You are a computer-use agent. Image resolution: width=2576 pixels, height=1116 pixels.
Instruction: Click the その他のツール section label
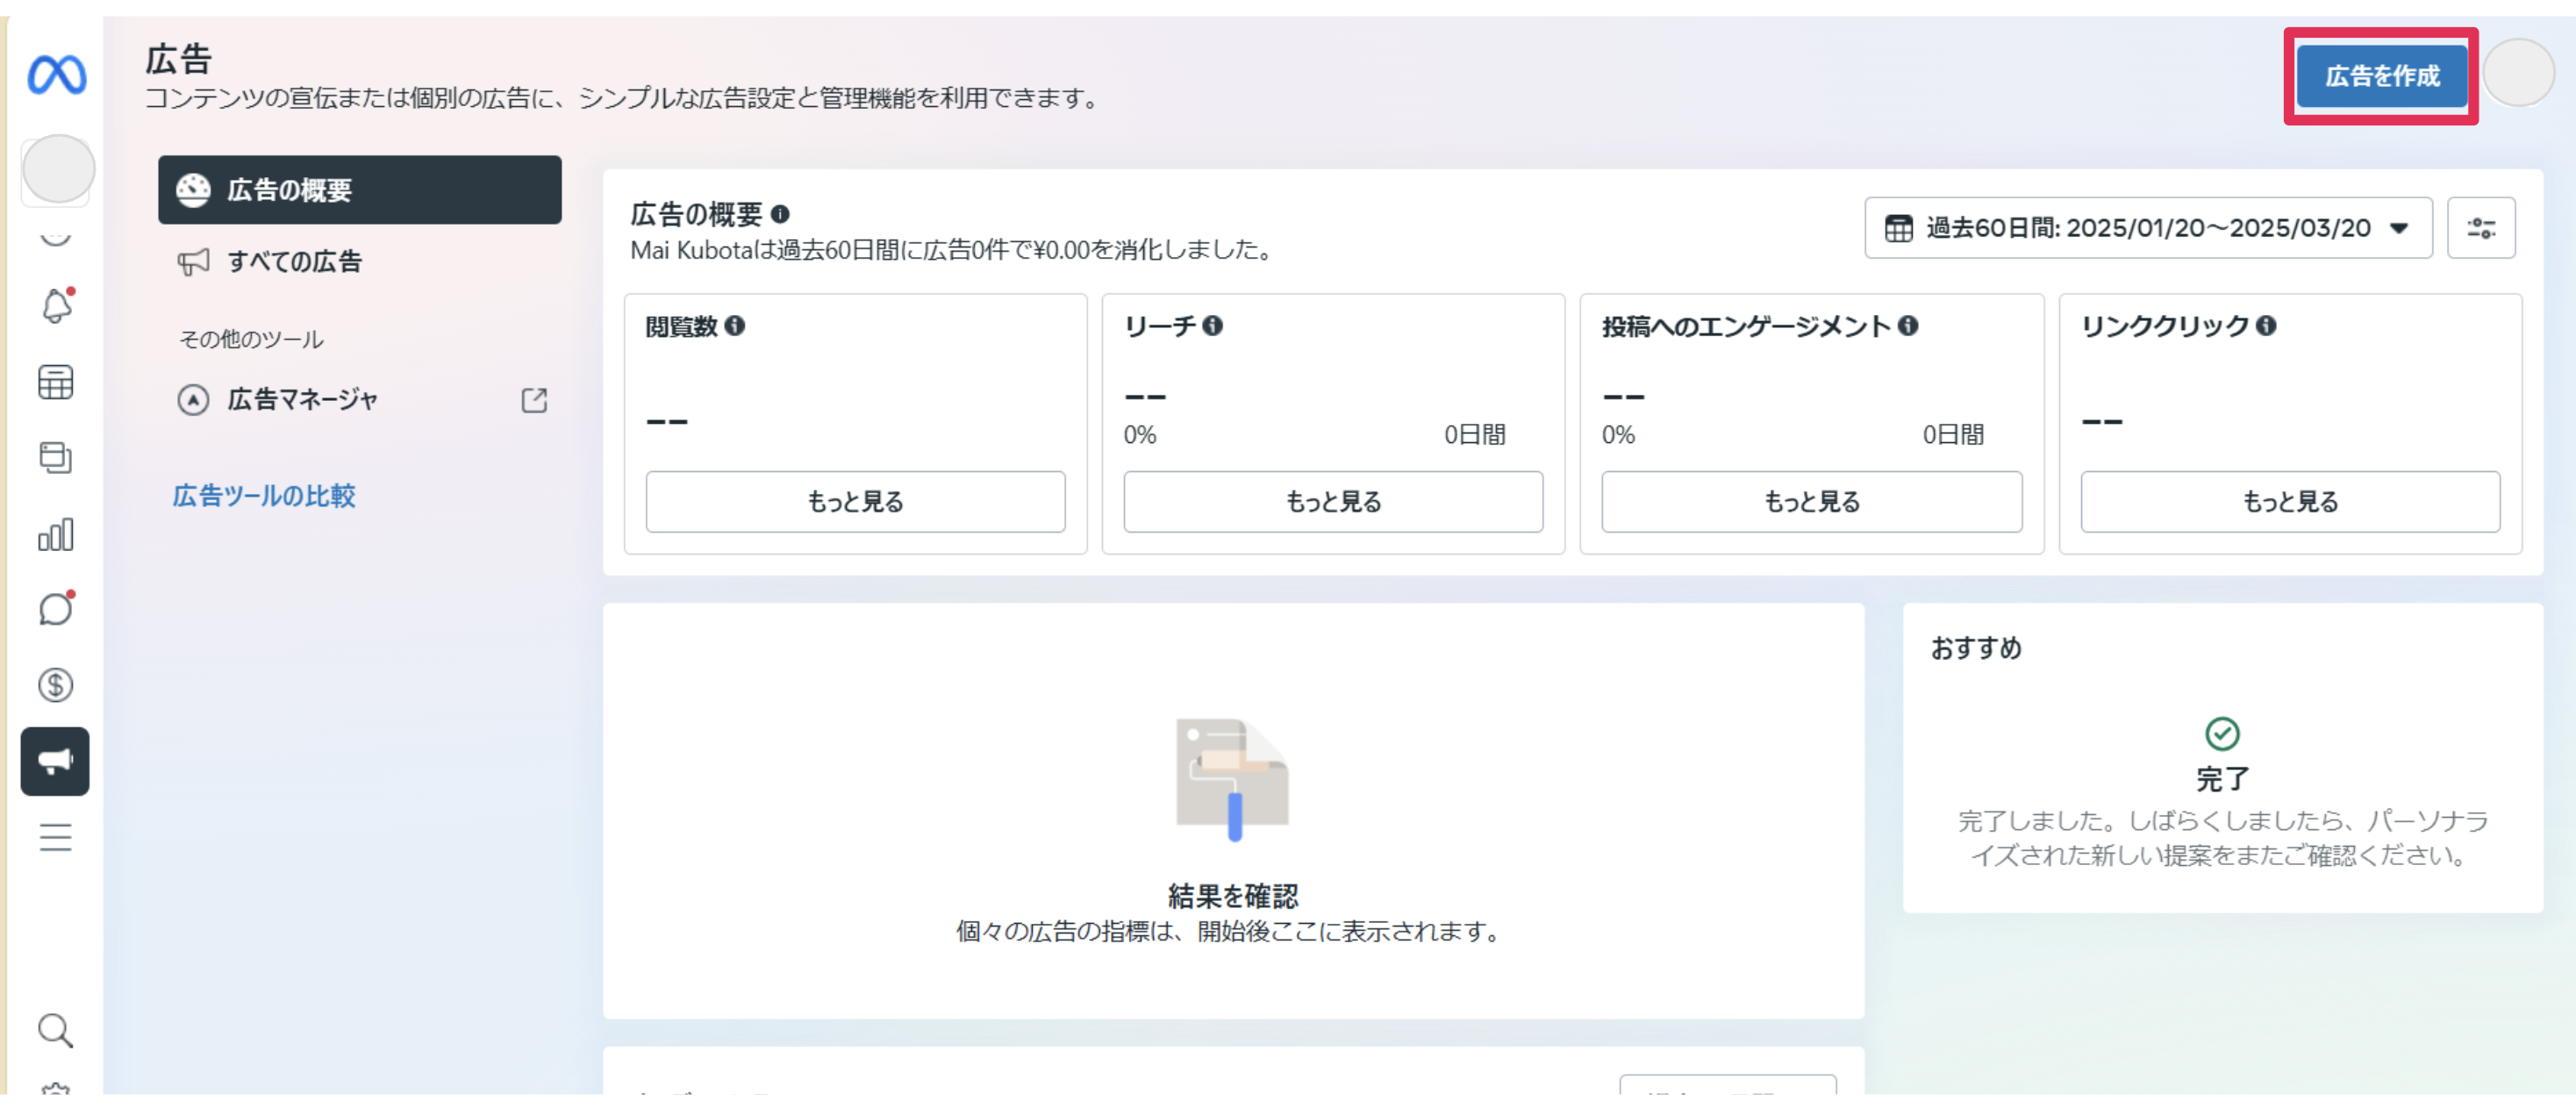click(251, 340)
